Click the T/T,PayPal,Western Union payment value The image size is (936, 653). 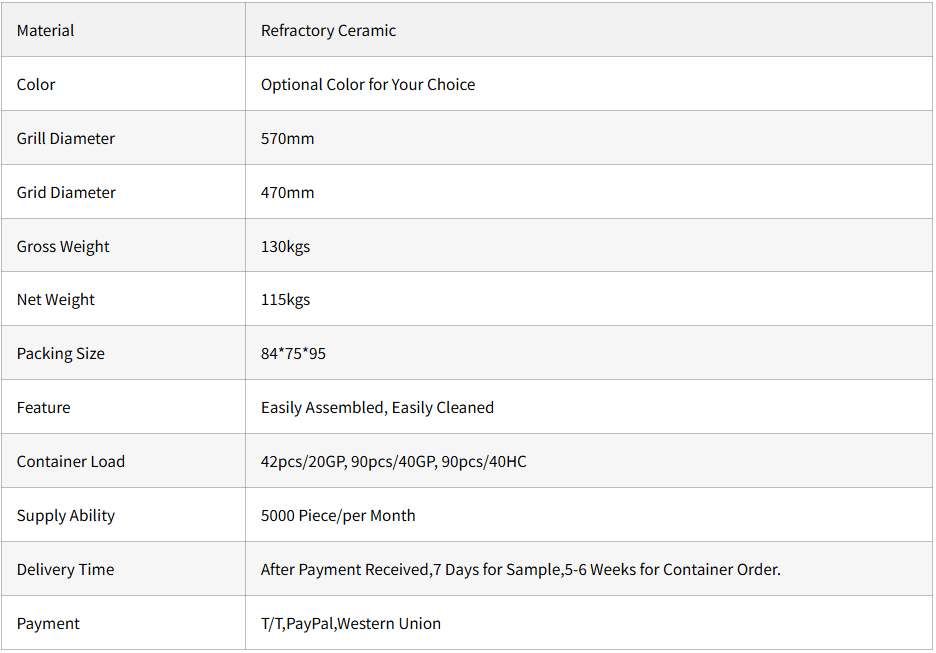tap(350, 624)
